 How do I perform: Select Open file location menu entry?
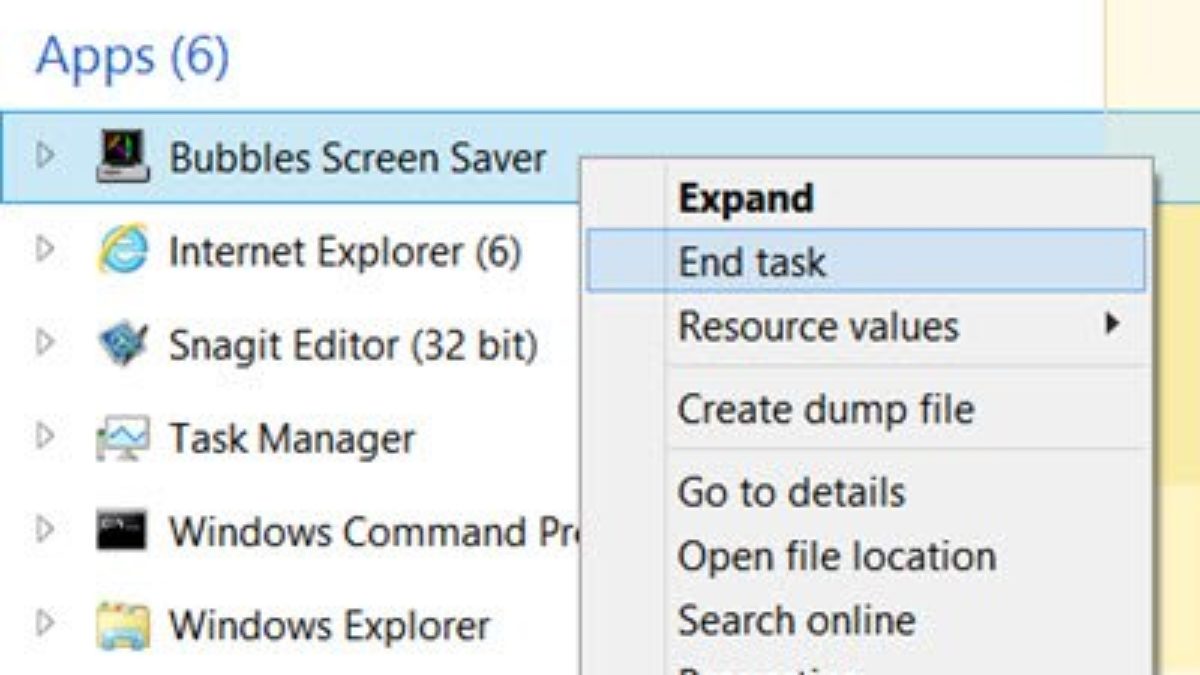pos(836,556)
